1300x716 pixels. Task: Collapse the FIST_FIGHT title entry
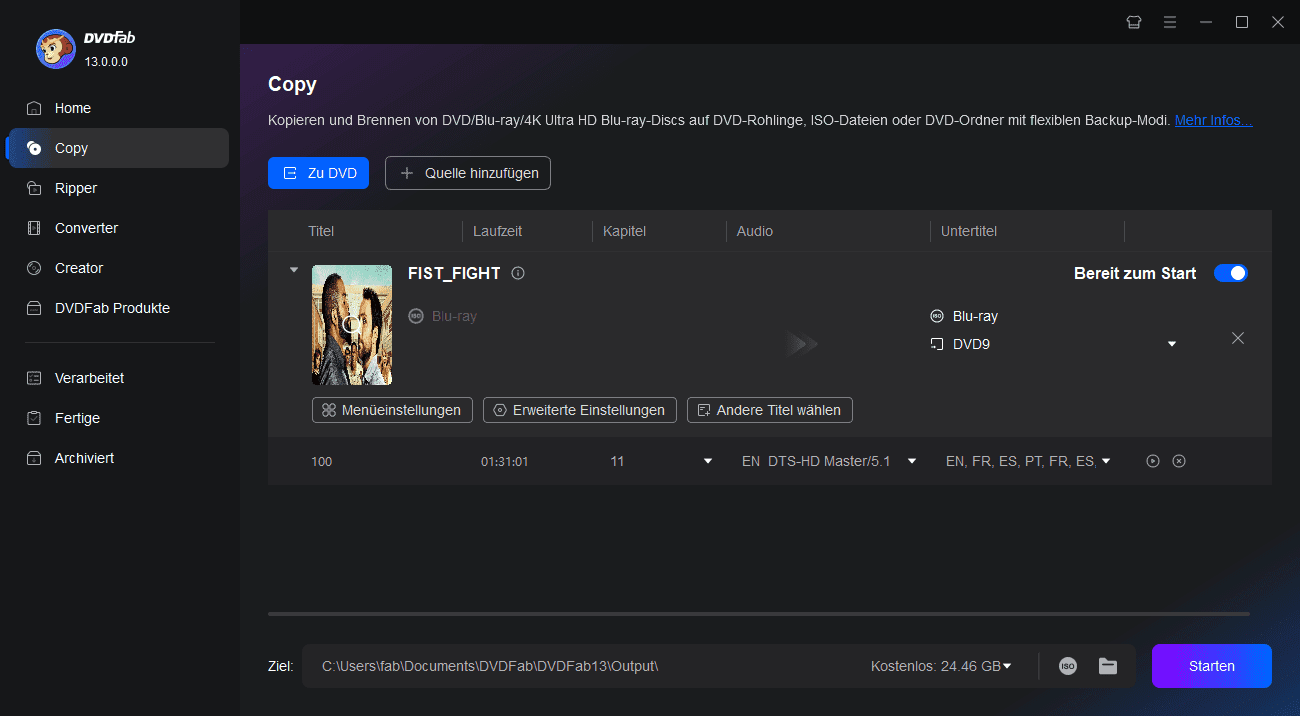[293, 270]
